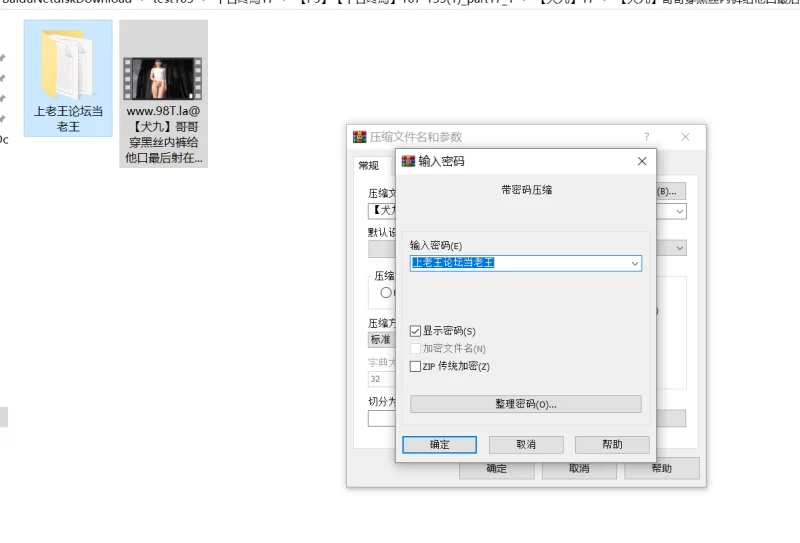Expand the archive name dropdown in 压缩文件名和参数
This screenshot has height=543, width=800.
pyautogui.click(x=680, y=211)
